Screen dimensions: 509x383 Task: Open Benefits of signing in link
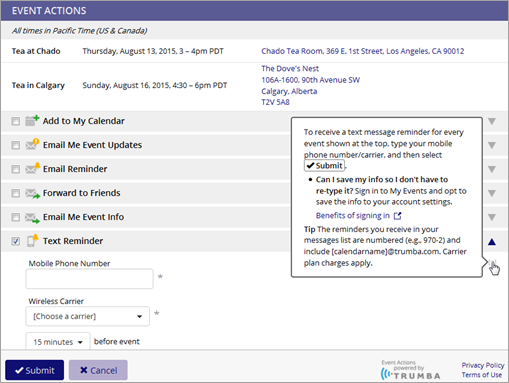click(x=353, y=216)
